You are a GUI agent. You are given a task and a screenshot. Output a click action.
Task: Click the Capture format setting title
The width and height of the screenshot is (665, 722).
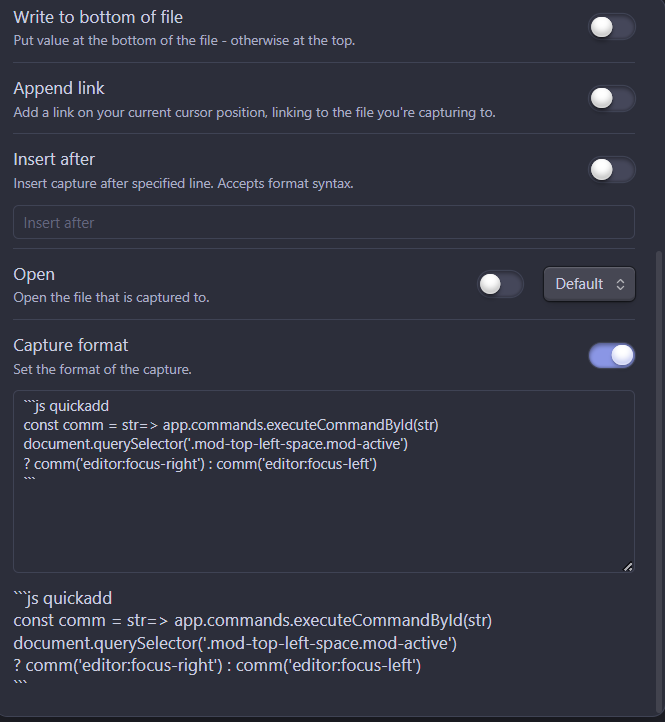coord(71,345)
